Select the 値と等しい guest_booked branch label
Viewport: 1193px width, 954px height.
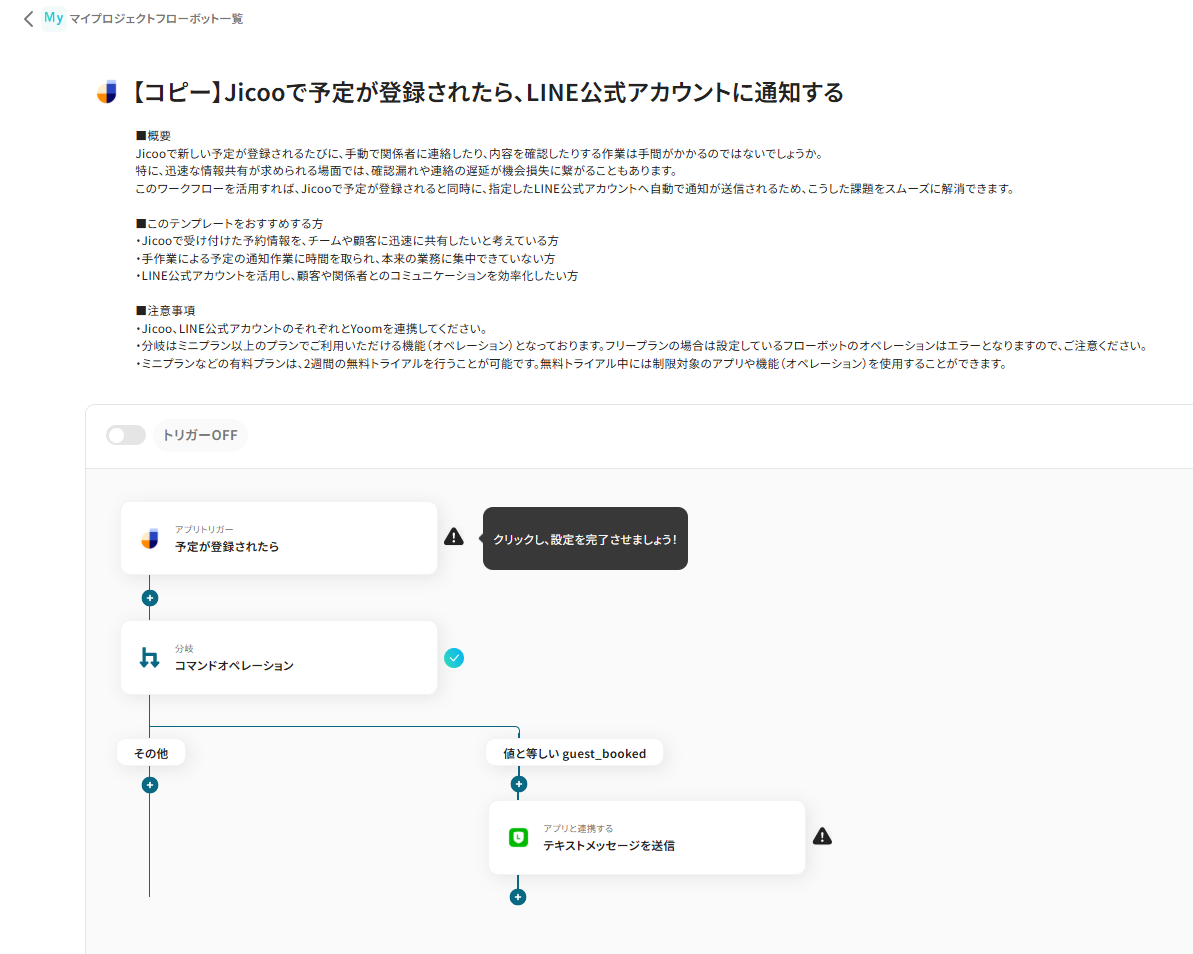pyautogui.click(x=574, y=753)
